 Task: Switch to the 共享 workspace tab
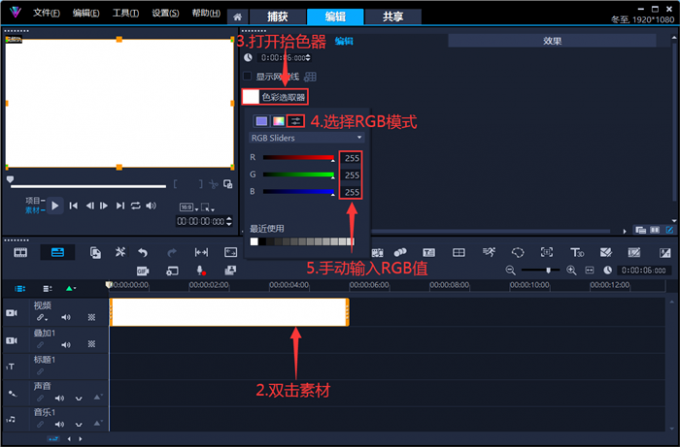click(393, 16)
